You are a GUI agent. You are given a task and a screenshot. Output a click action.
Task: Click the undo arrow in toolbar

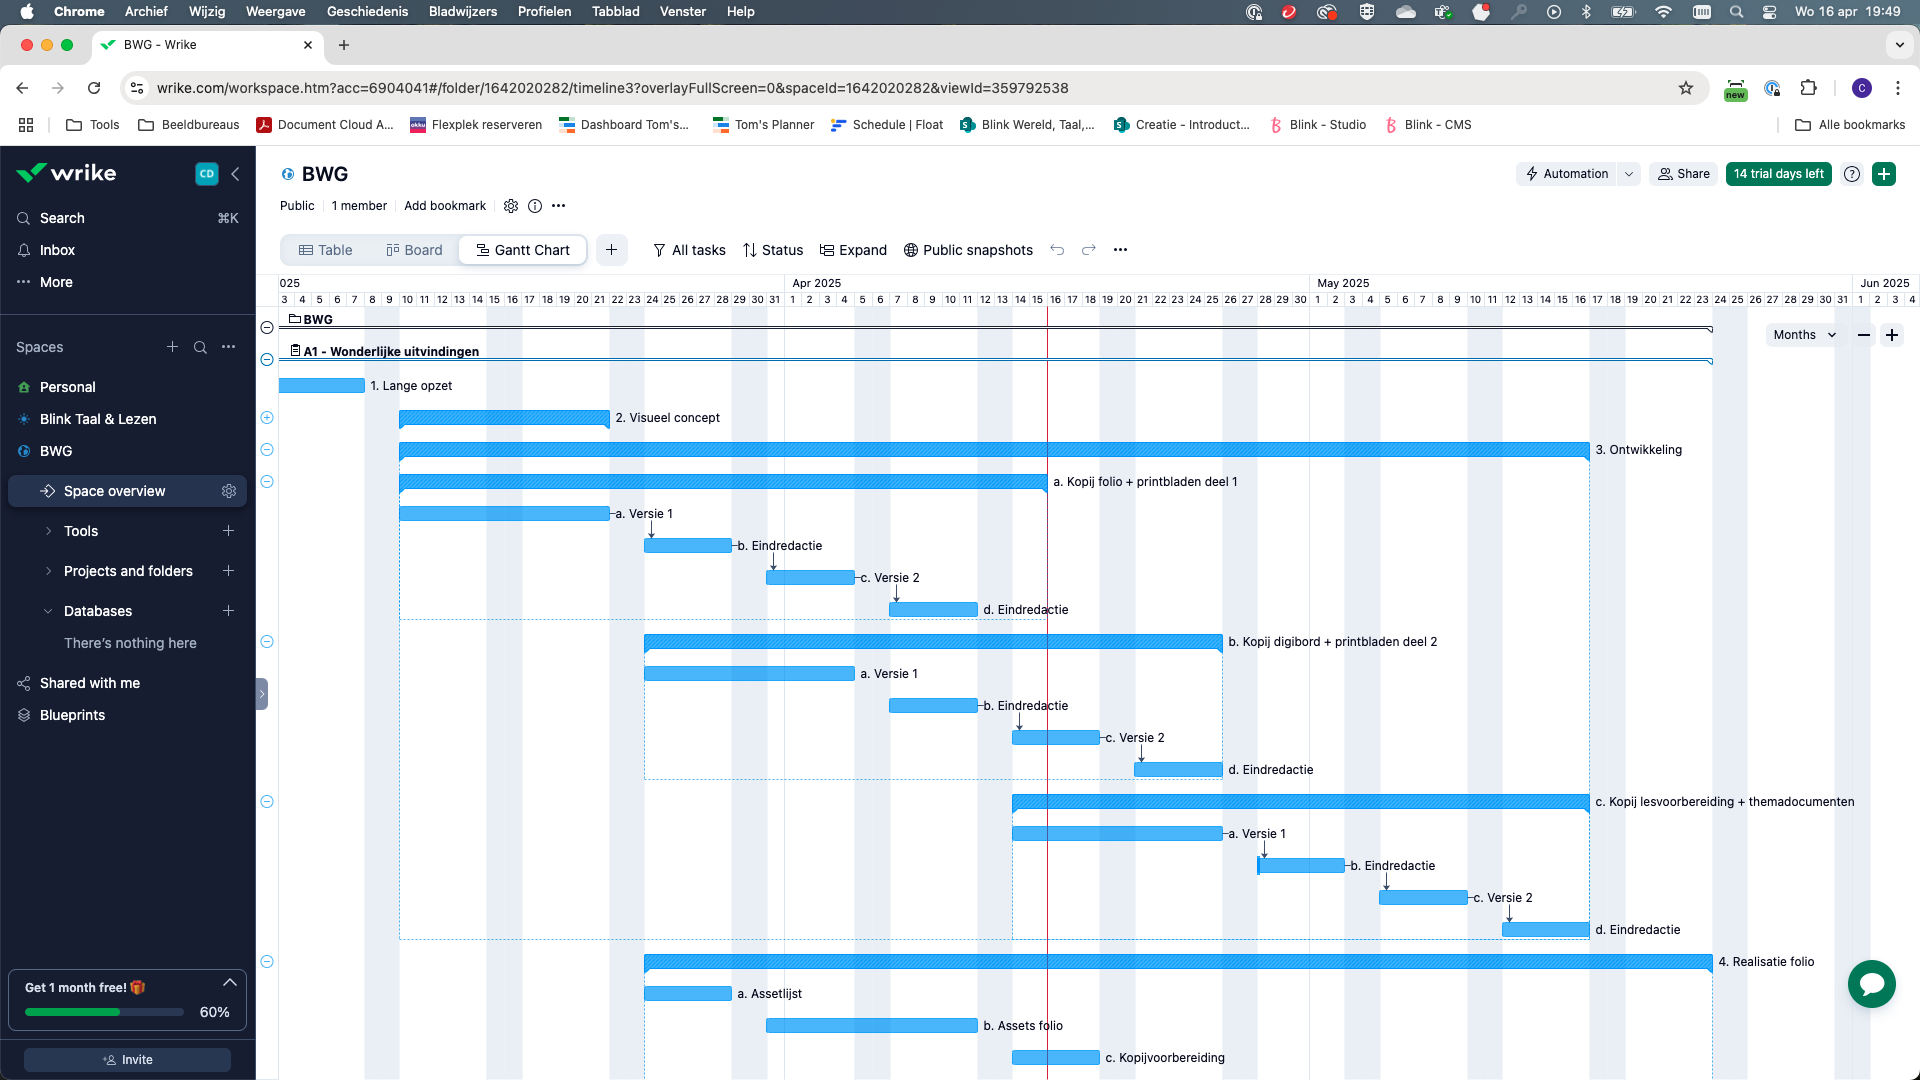coord(1057,250)
